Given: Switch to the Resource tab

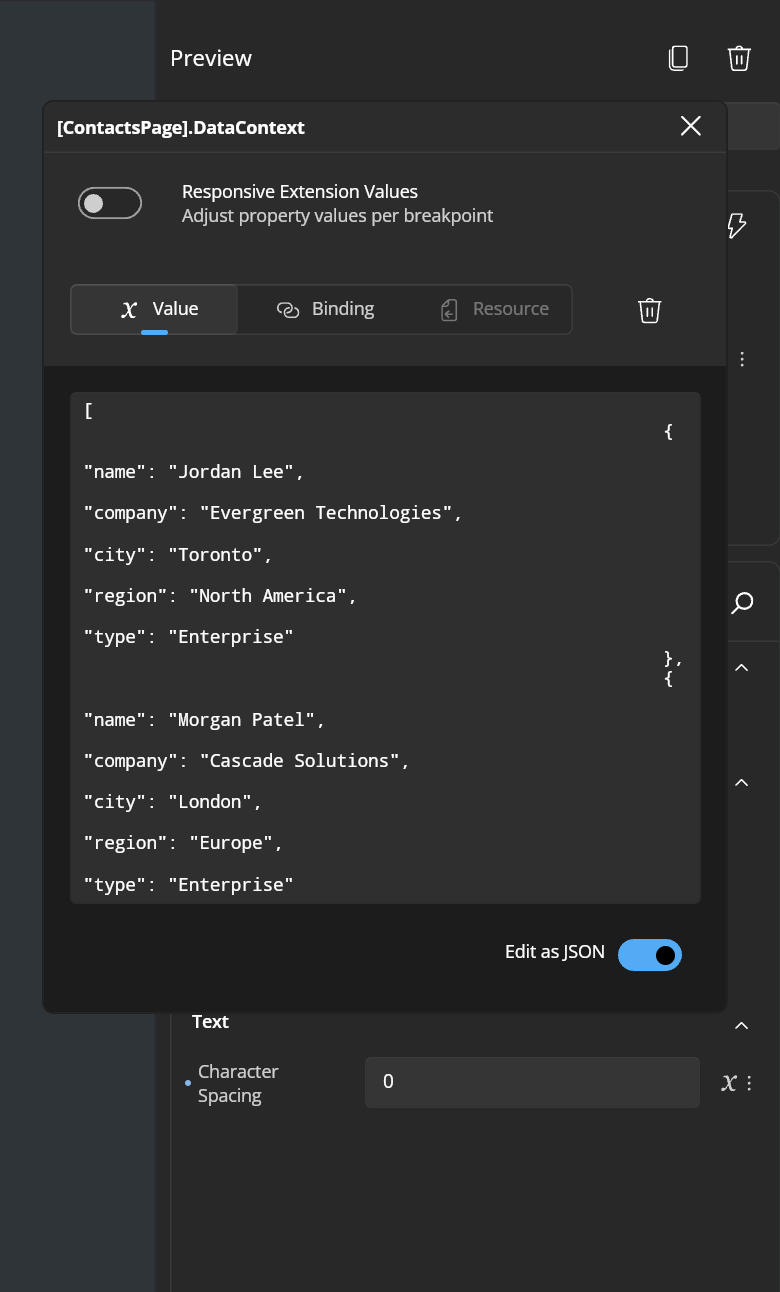Looking at the screenshot, I should pyautogui.click(x=495, y=309).
